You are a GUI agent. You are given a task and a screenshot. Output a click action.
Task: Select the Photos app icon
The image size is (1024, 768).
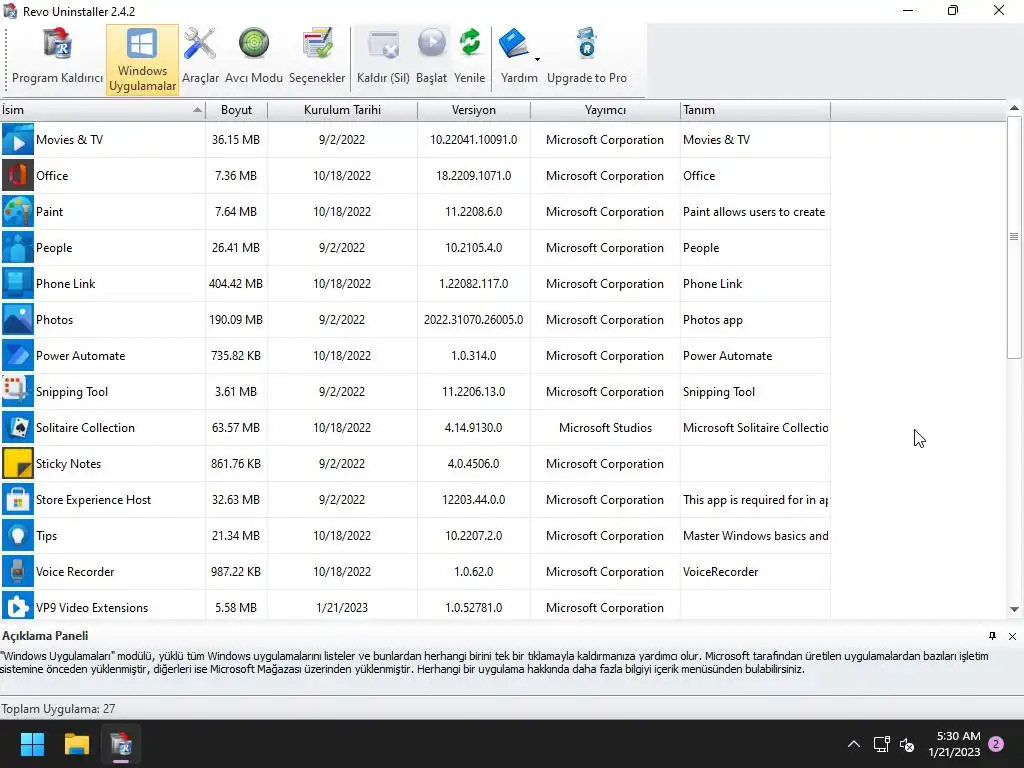click(18, 319)
